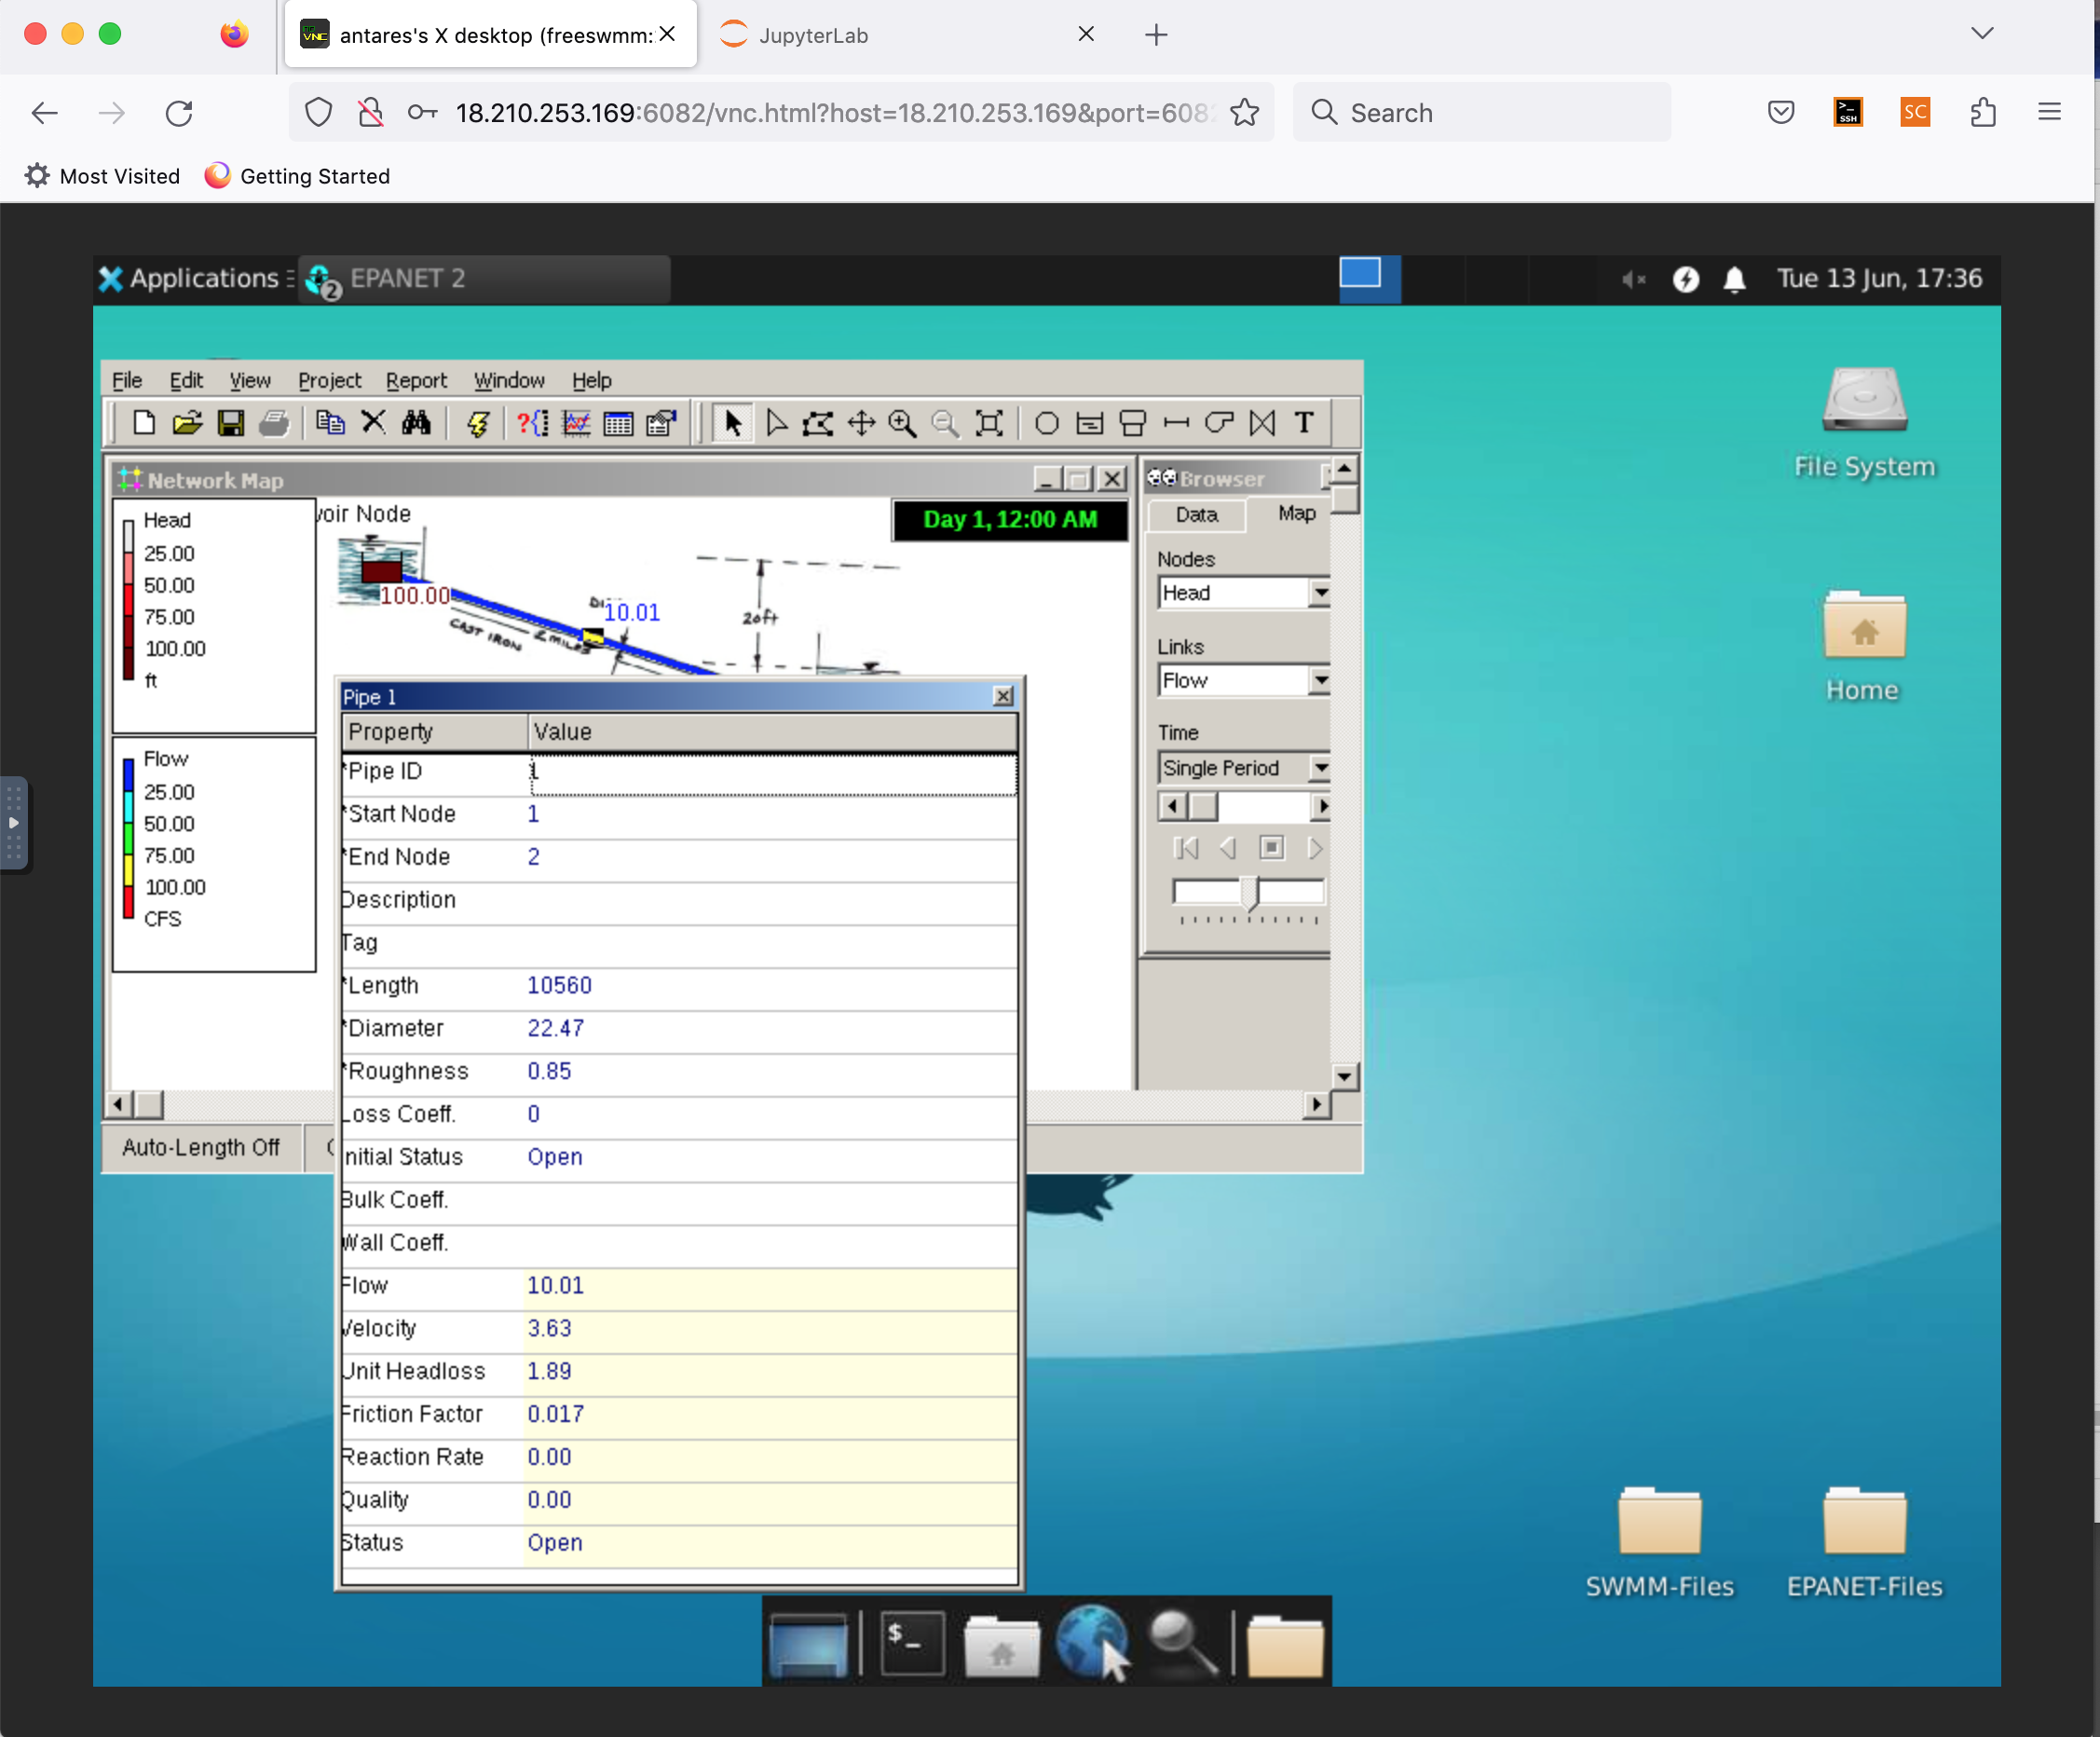Select the Add Label text tool
Screen dimensions: 2100x1737
point(1304,424)
